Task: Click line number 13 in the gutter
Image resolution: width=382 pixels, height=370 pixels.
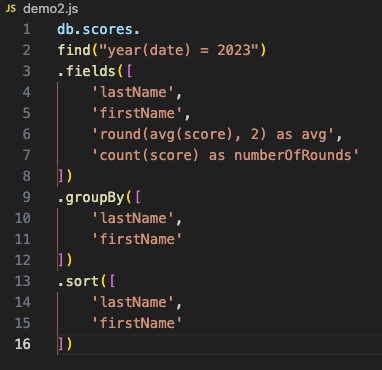Action: point(23,281)
